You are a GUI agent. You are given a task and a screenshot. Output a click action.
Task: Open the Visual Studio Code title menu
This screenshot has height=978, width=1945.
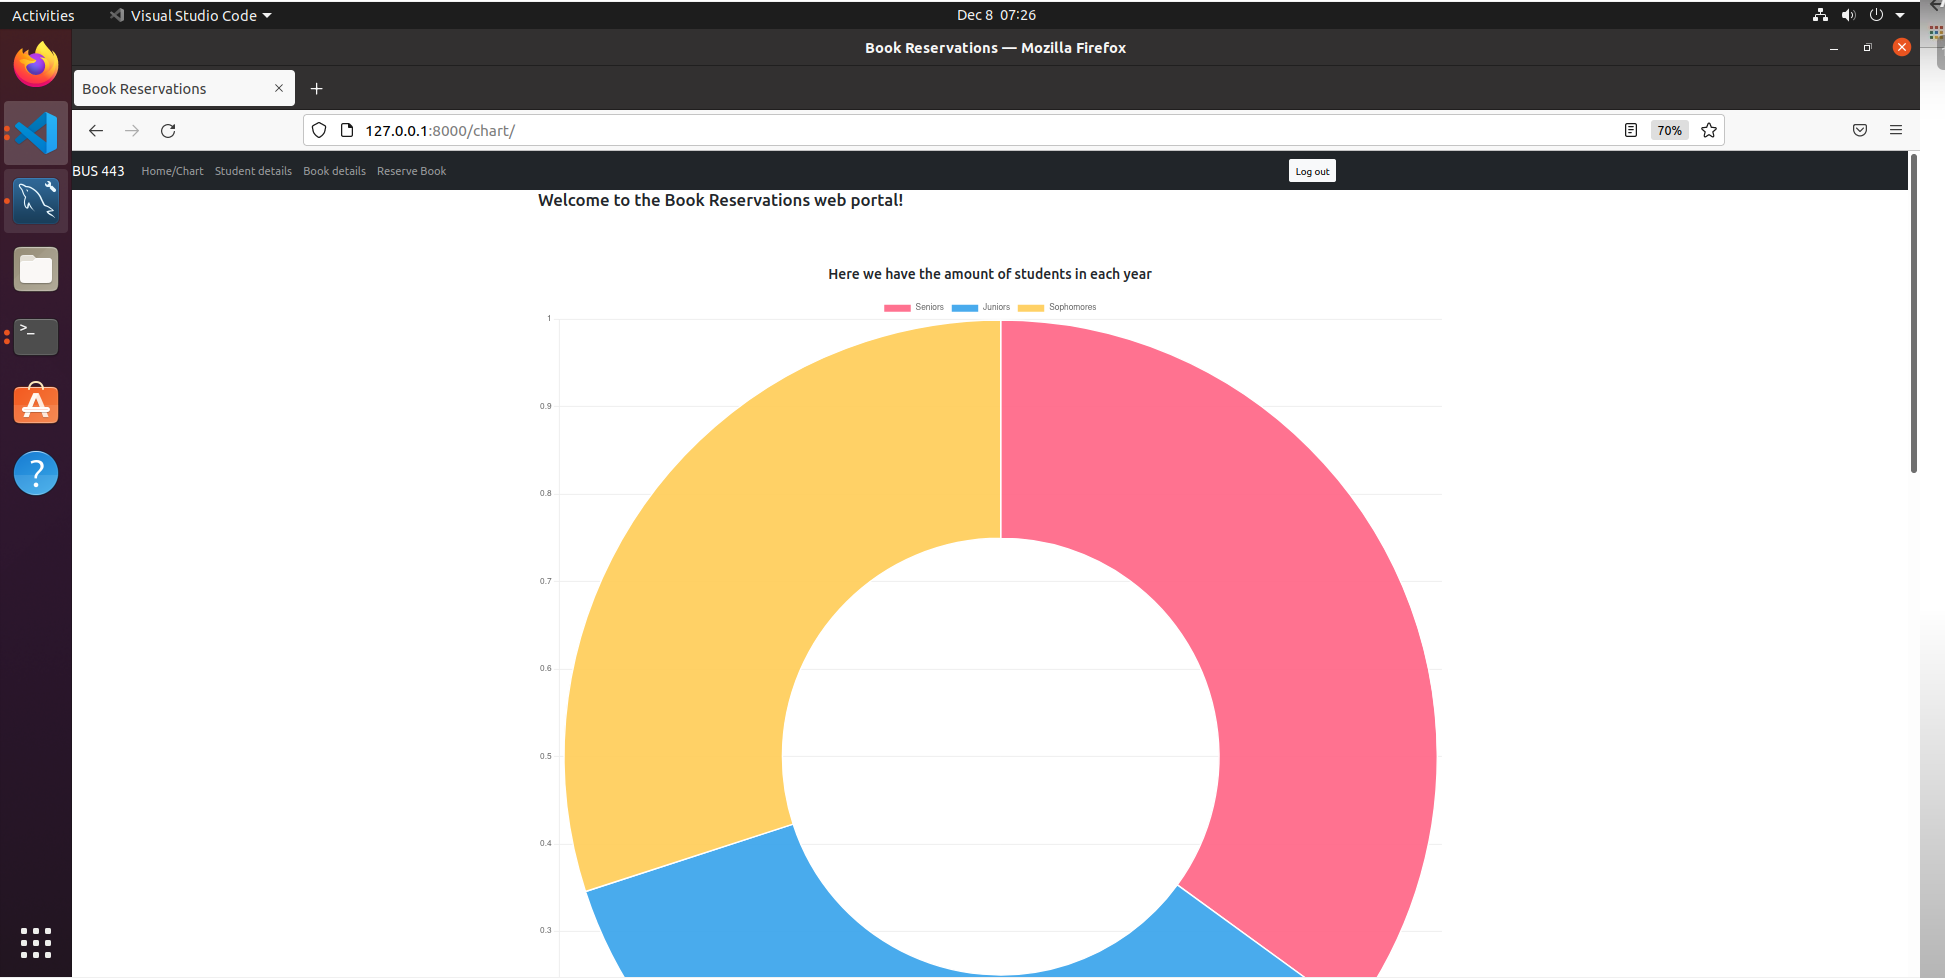click(x=190, y=15)
